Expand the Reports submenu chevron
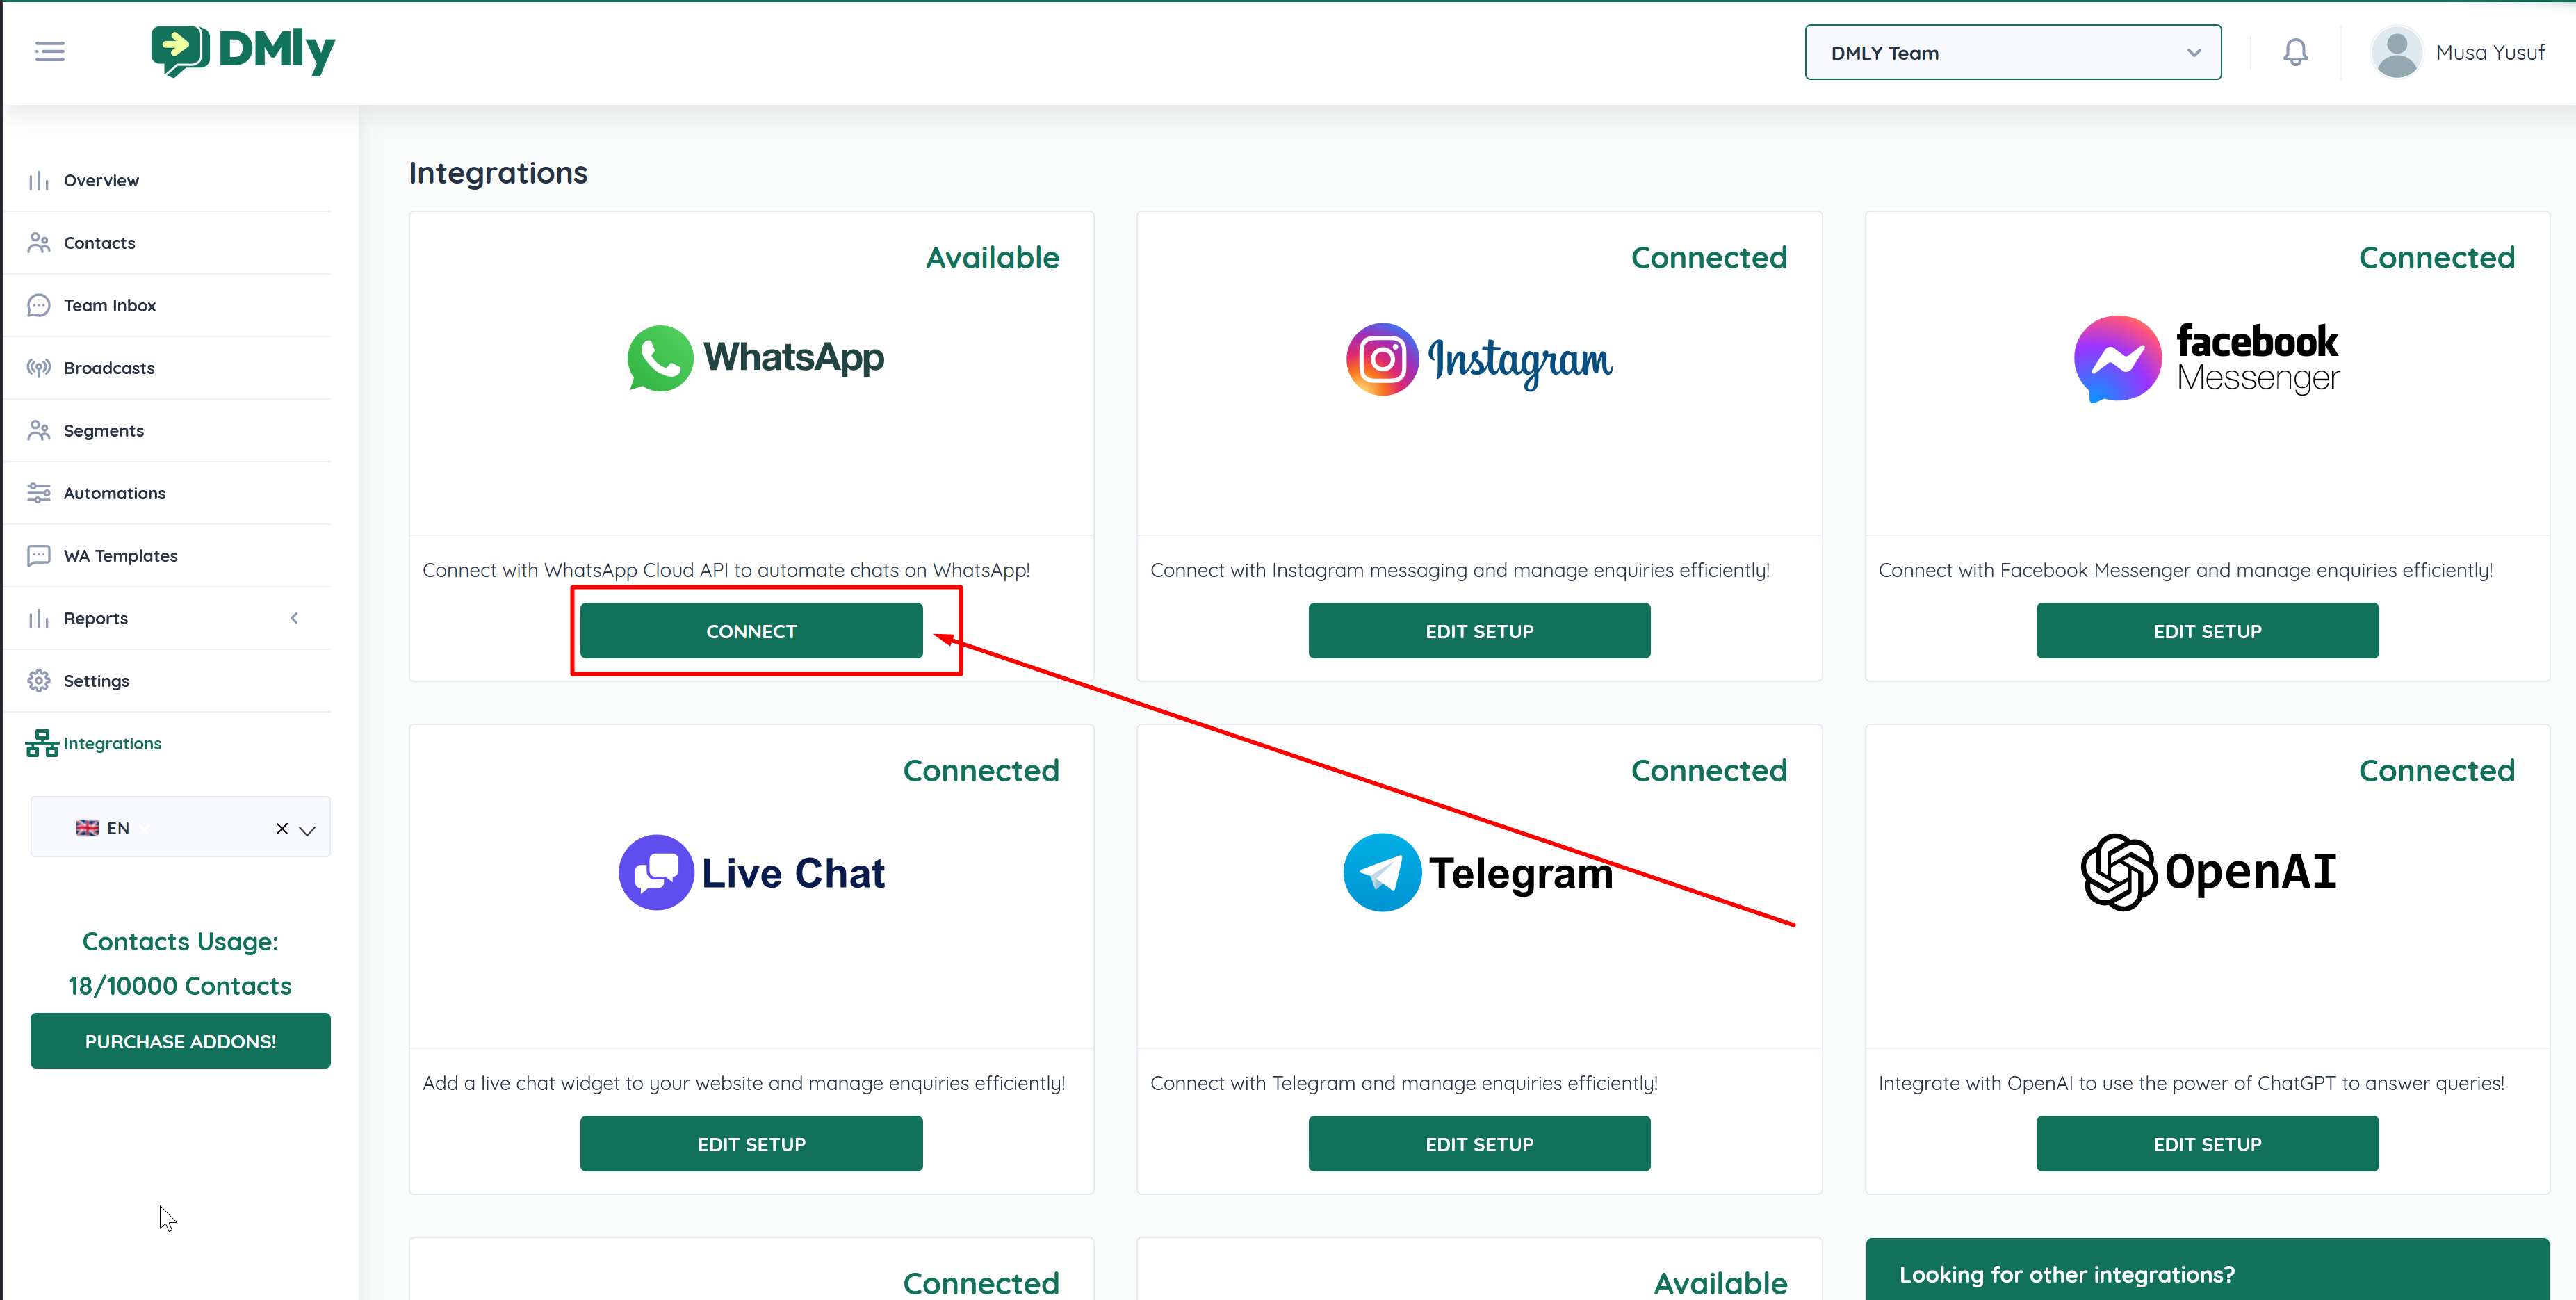 click(x=294, y=618)
